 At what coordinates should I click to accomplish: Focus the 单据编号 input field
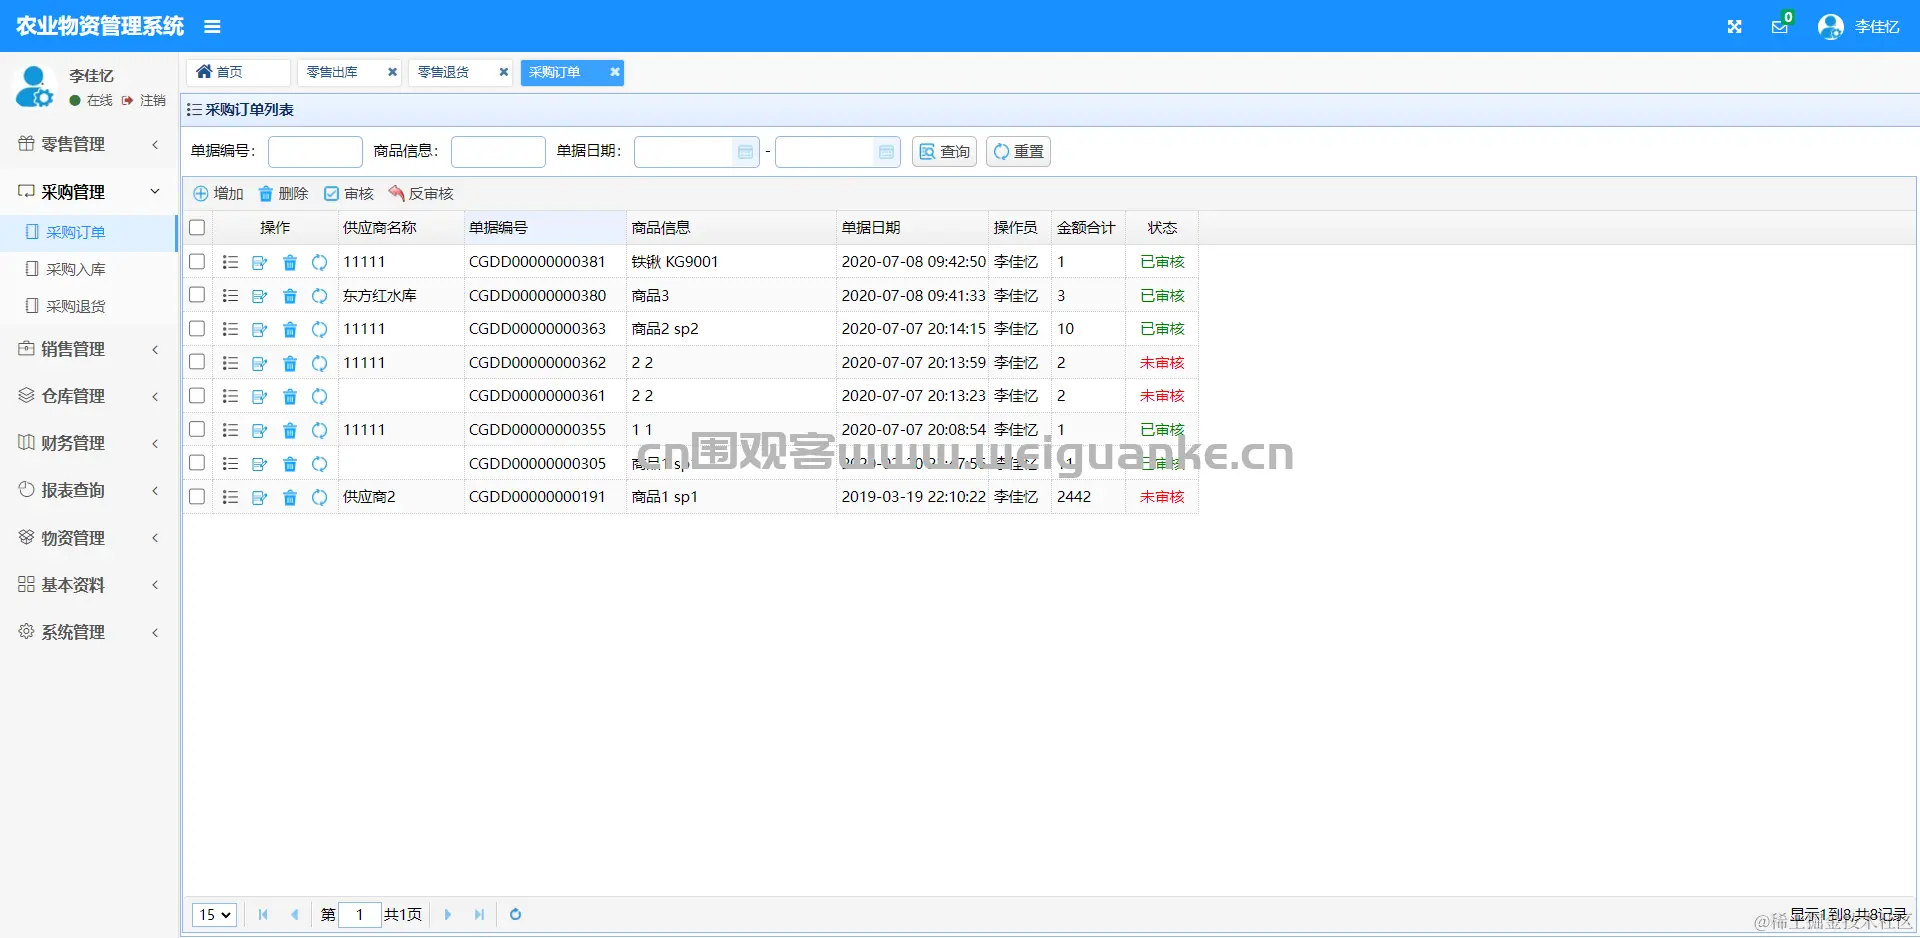coord(315,152)
